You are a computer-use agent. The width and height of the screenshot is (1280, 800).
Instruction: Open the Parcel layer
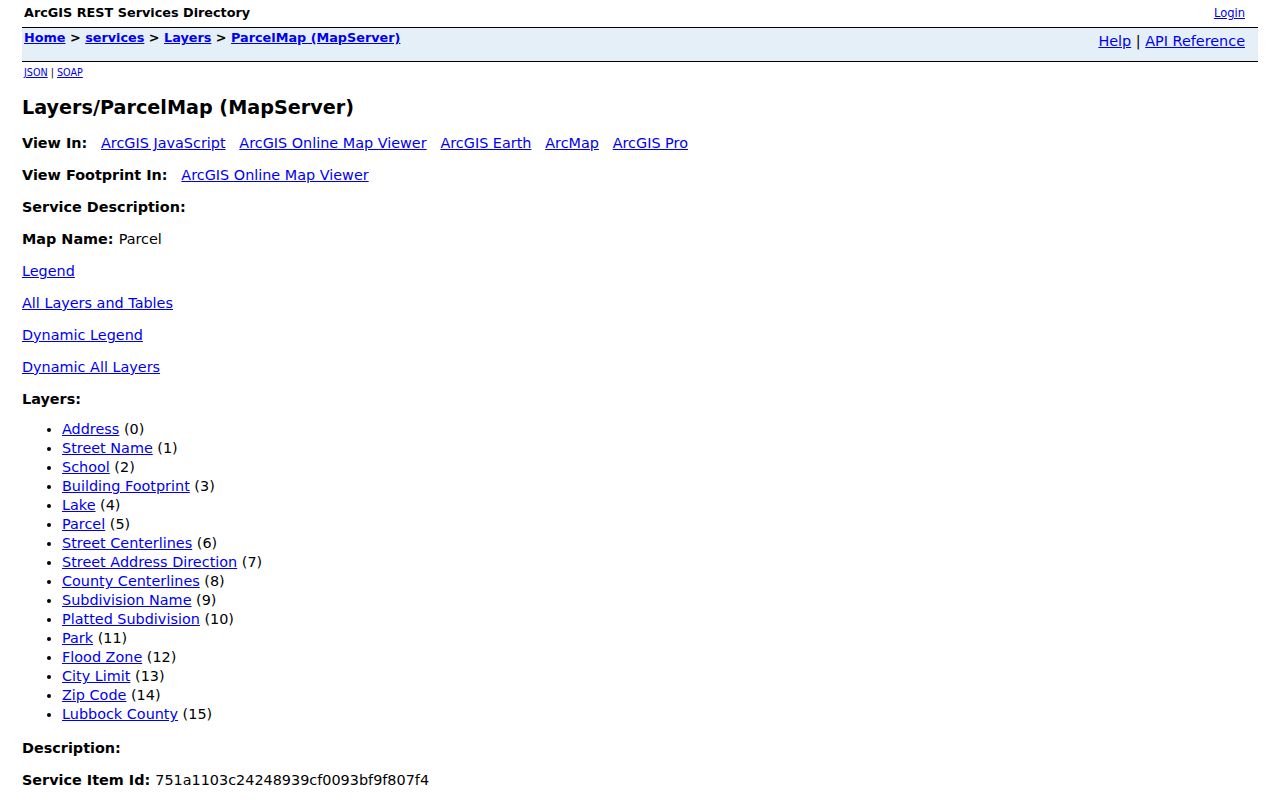point(83,524)
